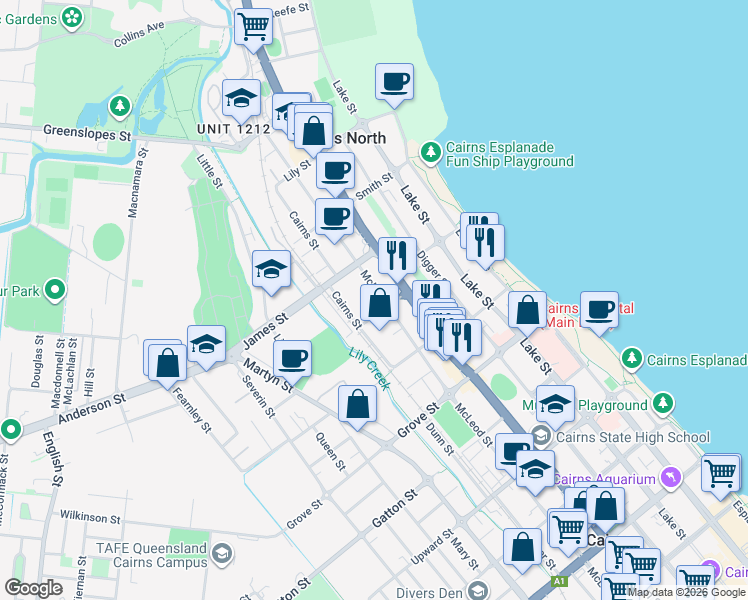
Task: Select the shopping bag marker above Queen St
Action: (357, 405)
